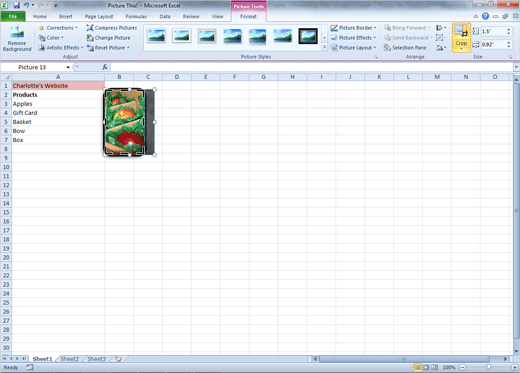Select the Crop tool
This screenshot has height=373, width=520.
(461, 38)
